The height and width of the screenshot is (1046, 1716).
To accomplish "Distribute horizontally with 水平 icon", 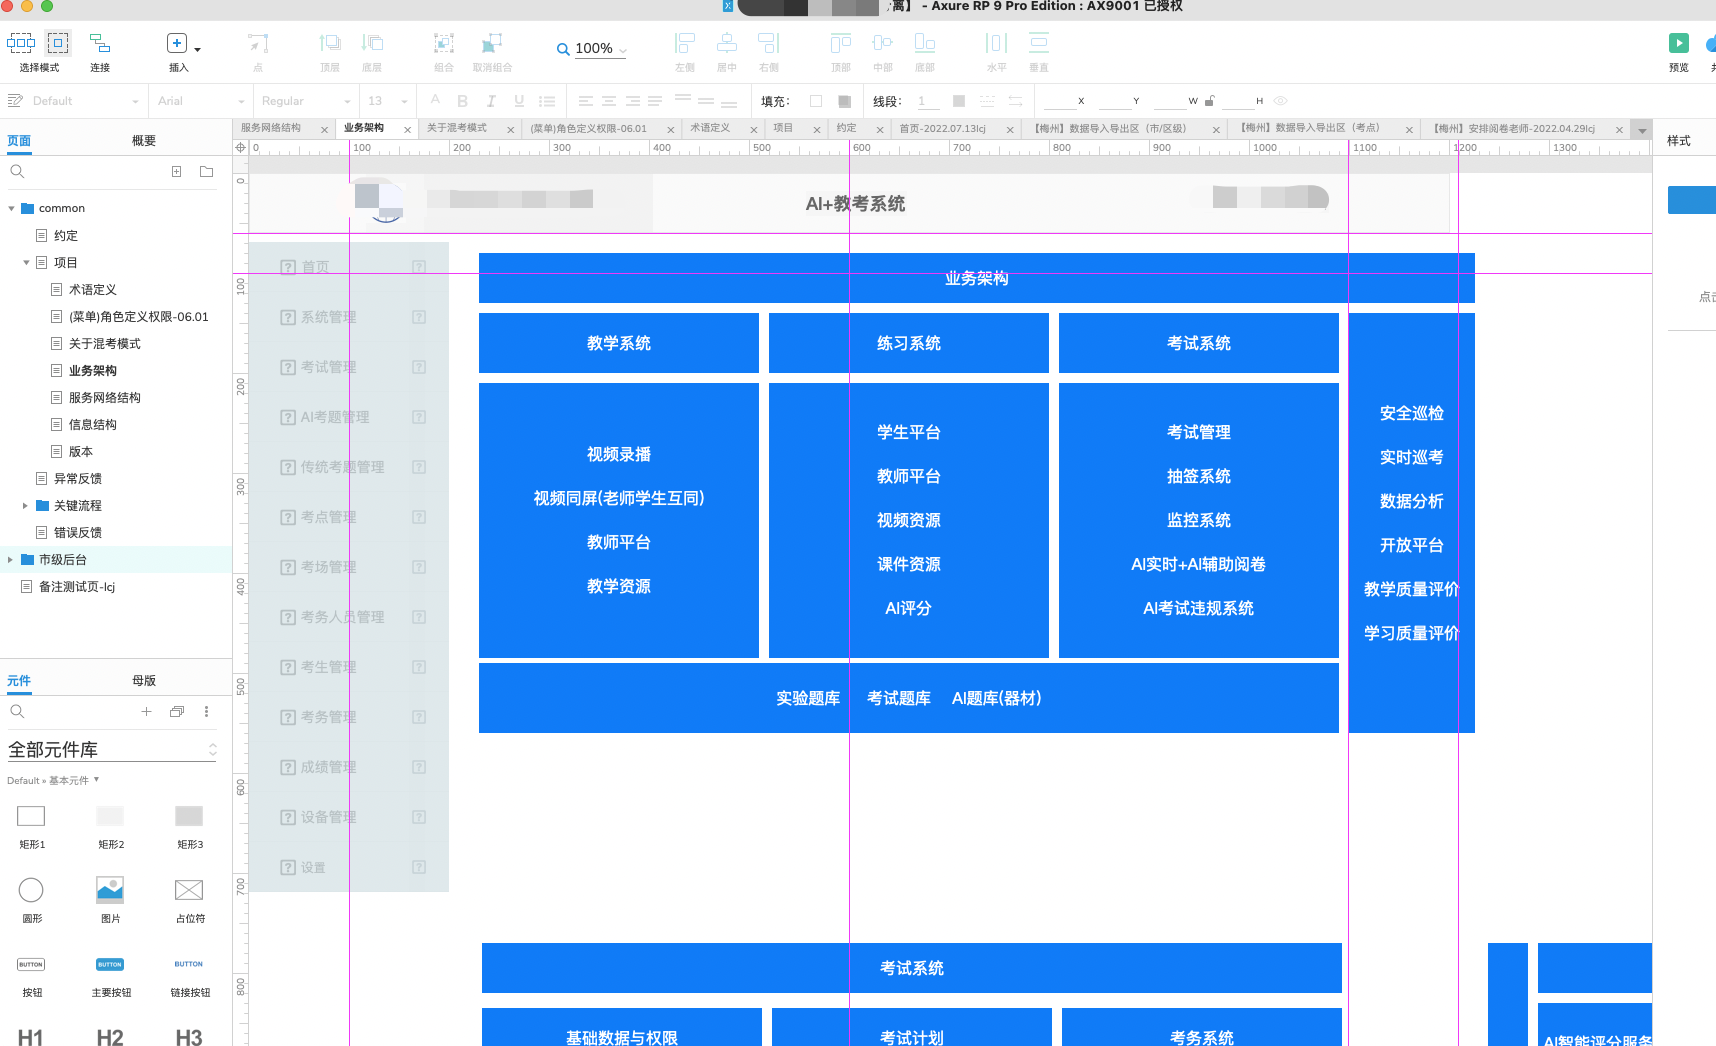I will pyautogui.click(x=996, y=43).
